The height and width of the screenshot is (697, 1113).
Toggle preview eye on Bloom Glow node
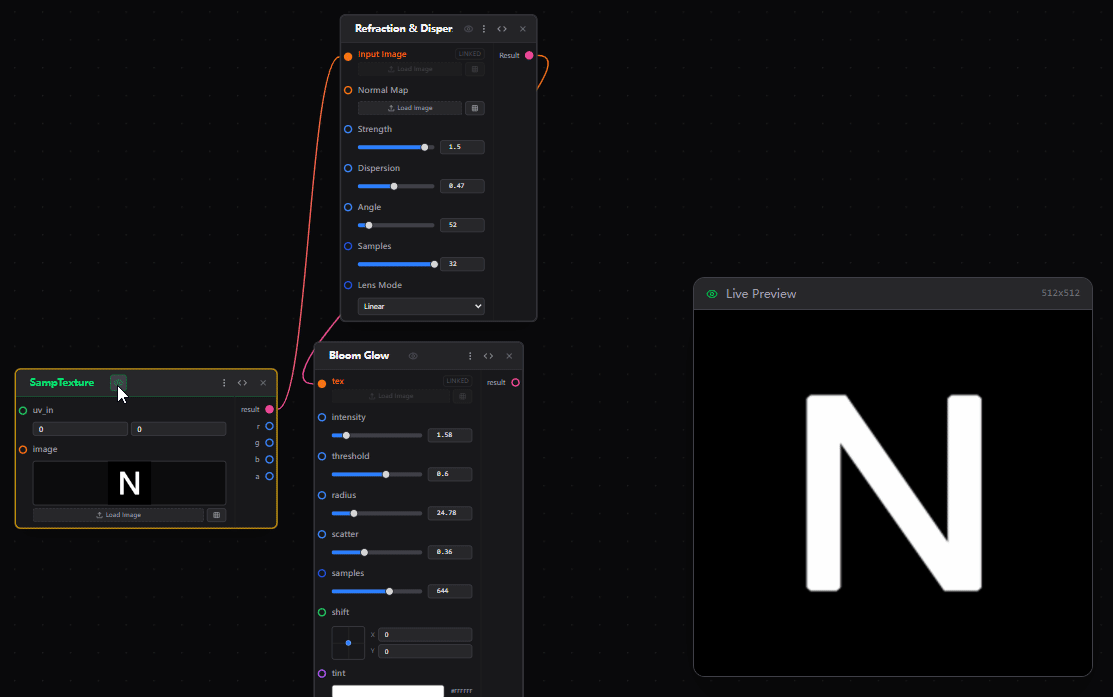pyautogui.click(x=413, y=356)
